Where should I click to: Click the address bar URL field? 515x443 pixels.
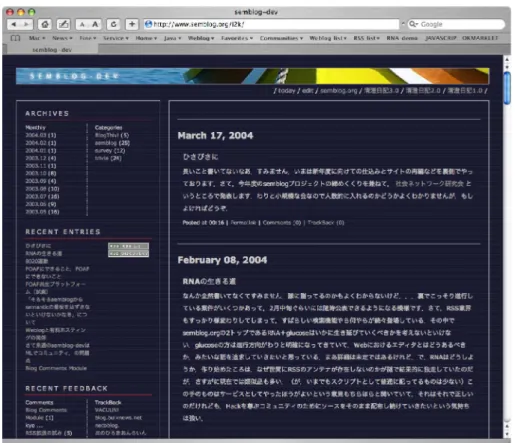click(x=272, y=24)
